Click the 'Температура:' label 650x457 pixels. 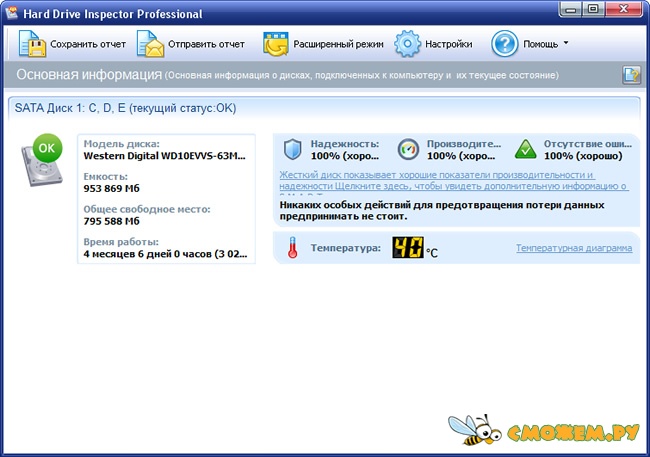(x=346, y=248)
